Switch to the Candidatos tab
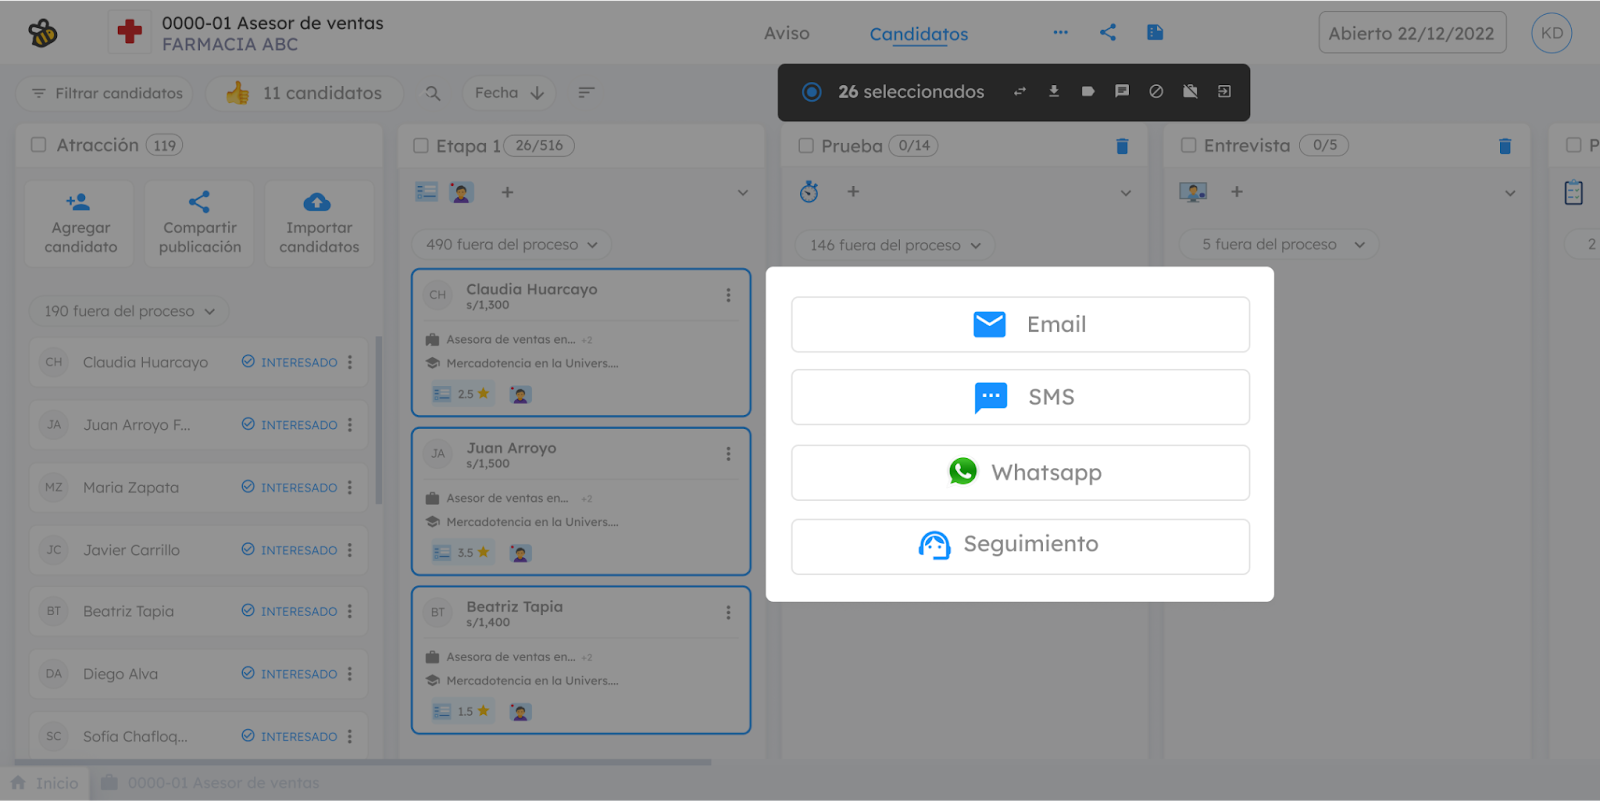This screenshot has height=801, width=1600. pos(919,34)
